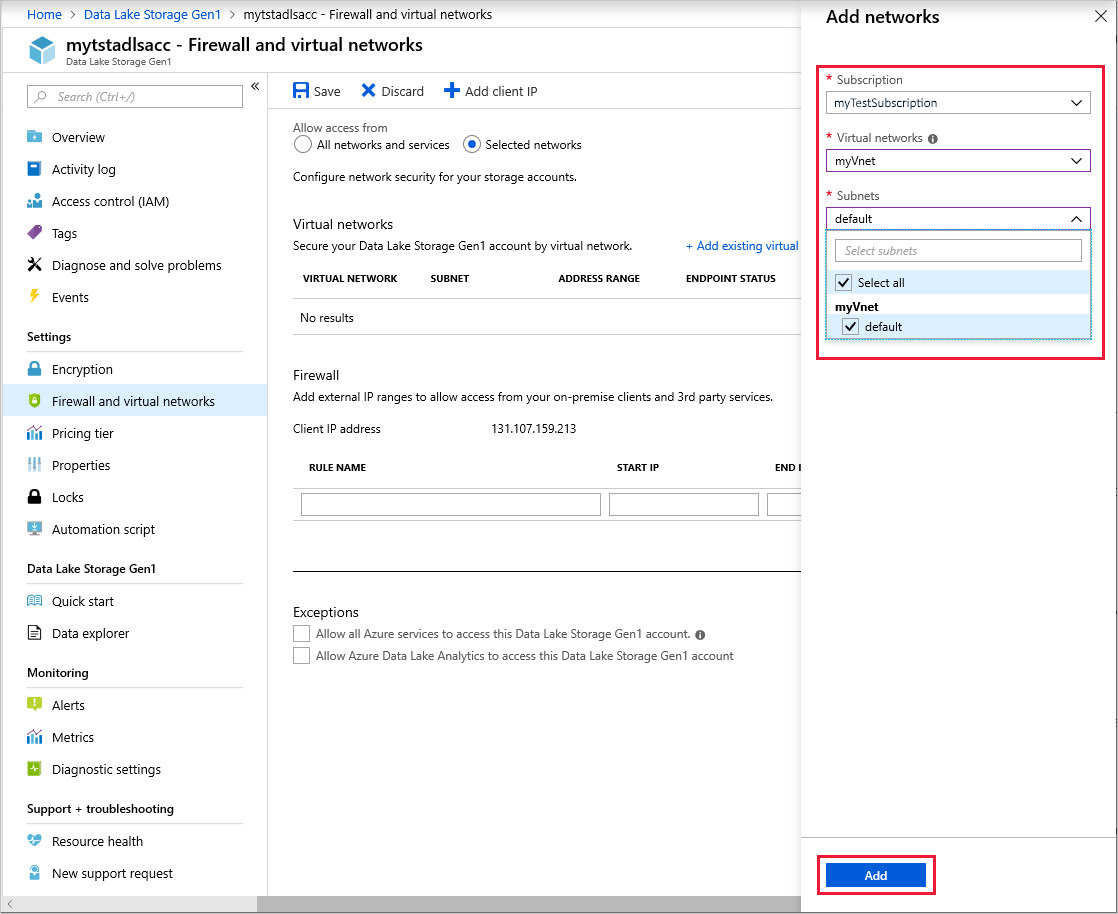The height and width of the screenshot is (914, 1118).
Task: Click the Discard X icon
Action: pyautogui.click(x=369, y=91)
